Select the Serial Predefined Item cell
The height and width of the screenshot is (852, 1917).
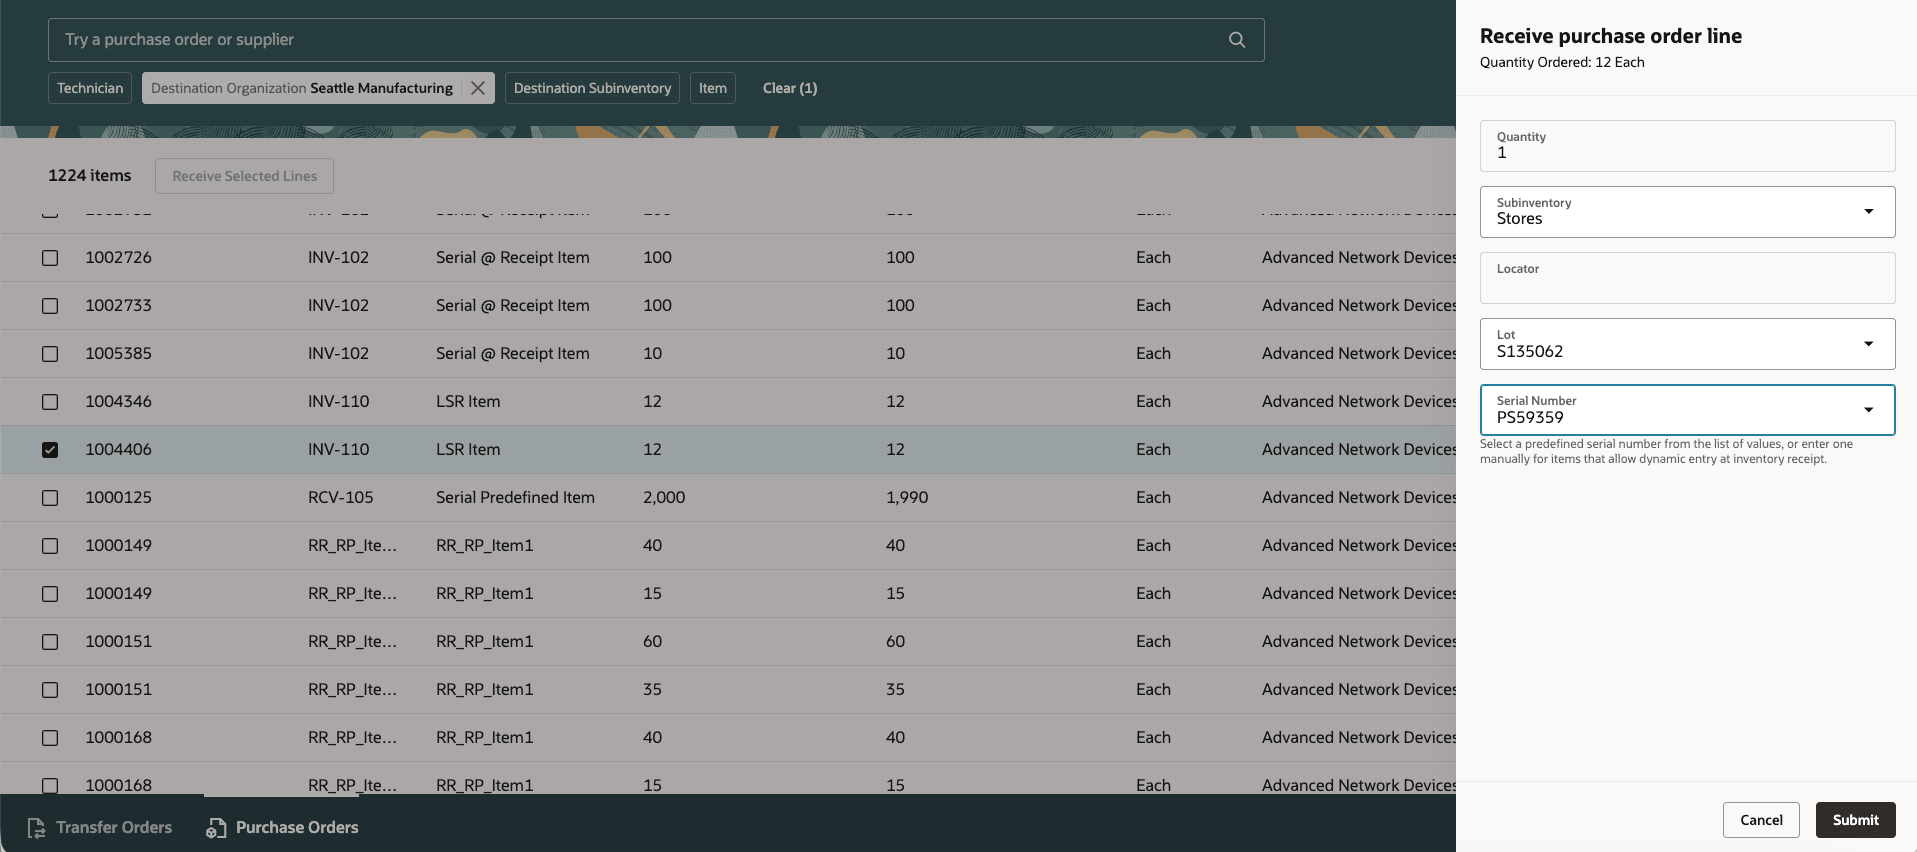[515, 497]
